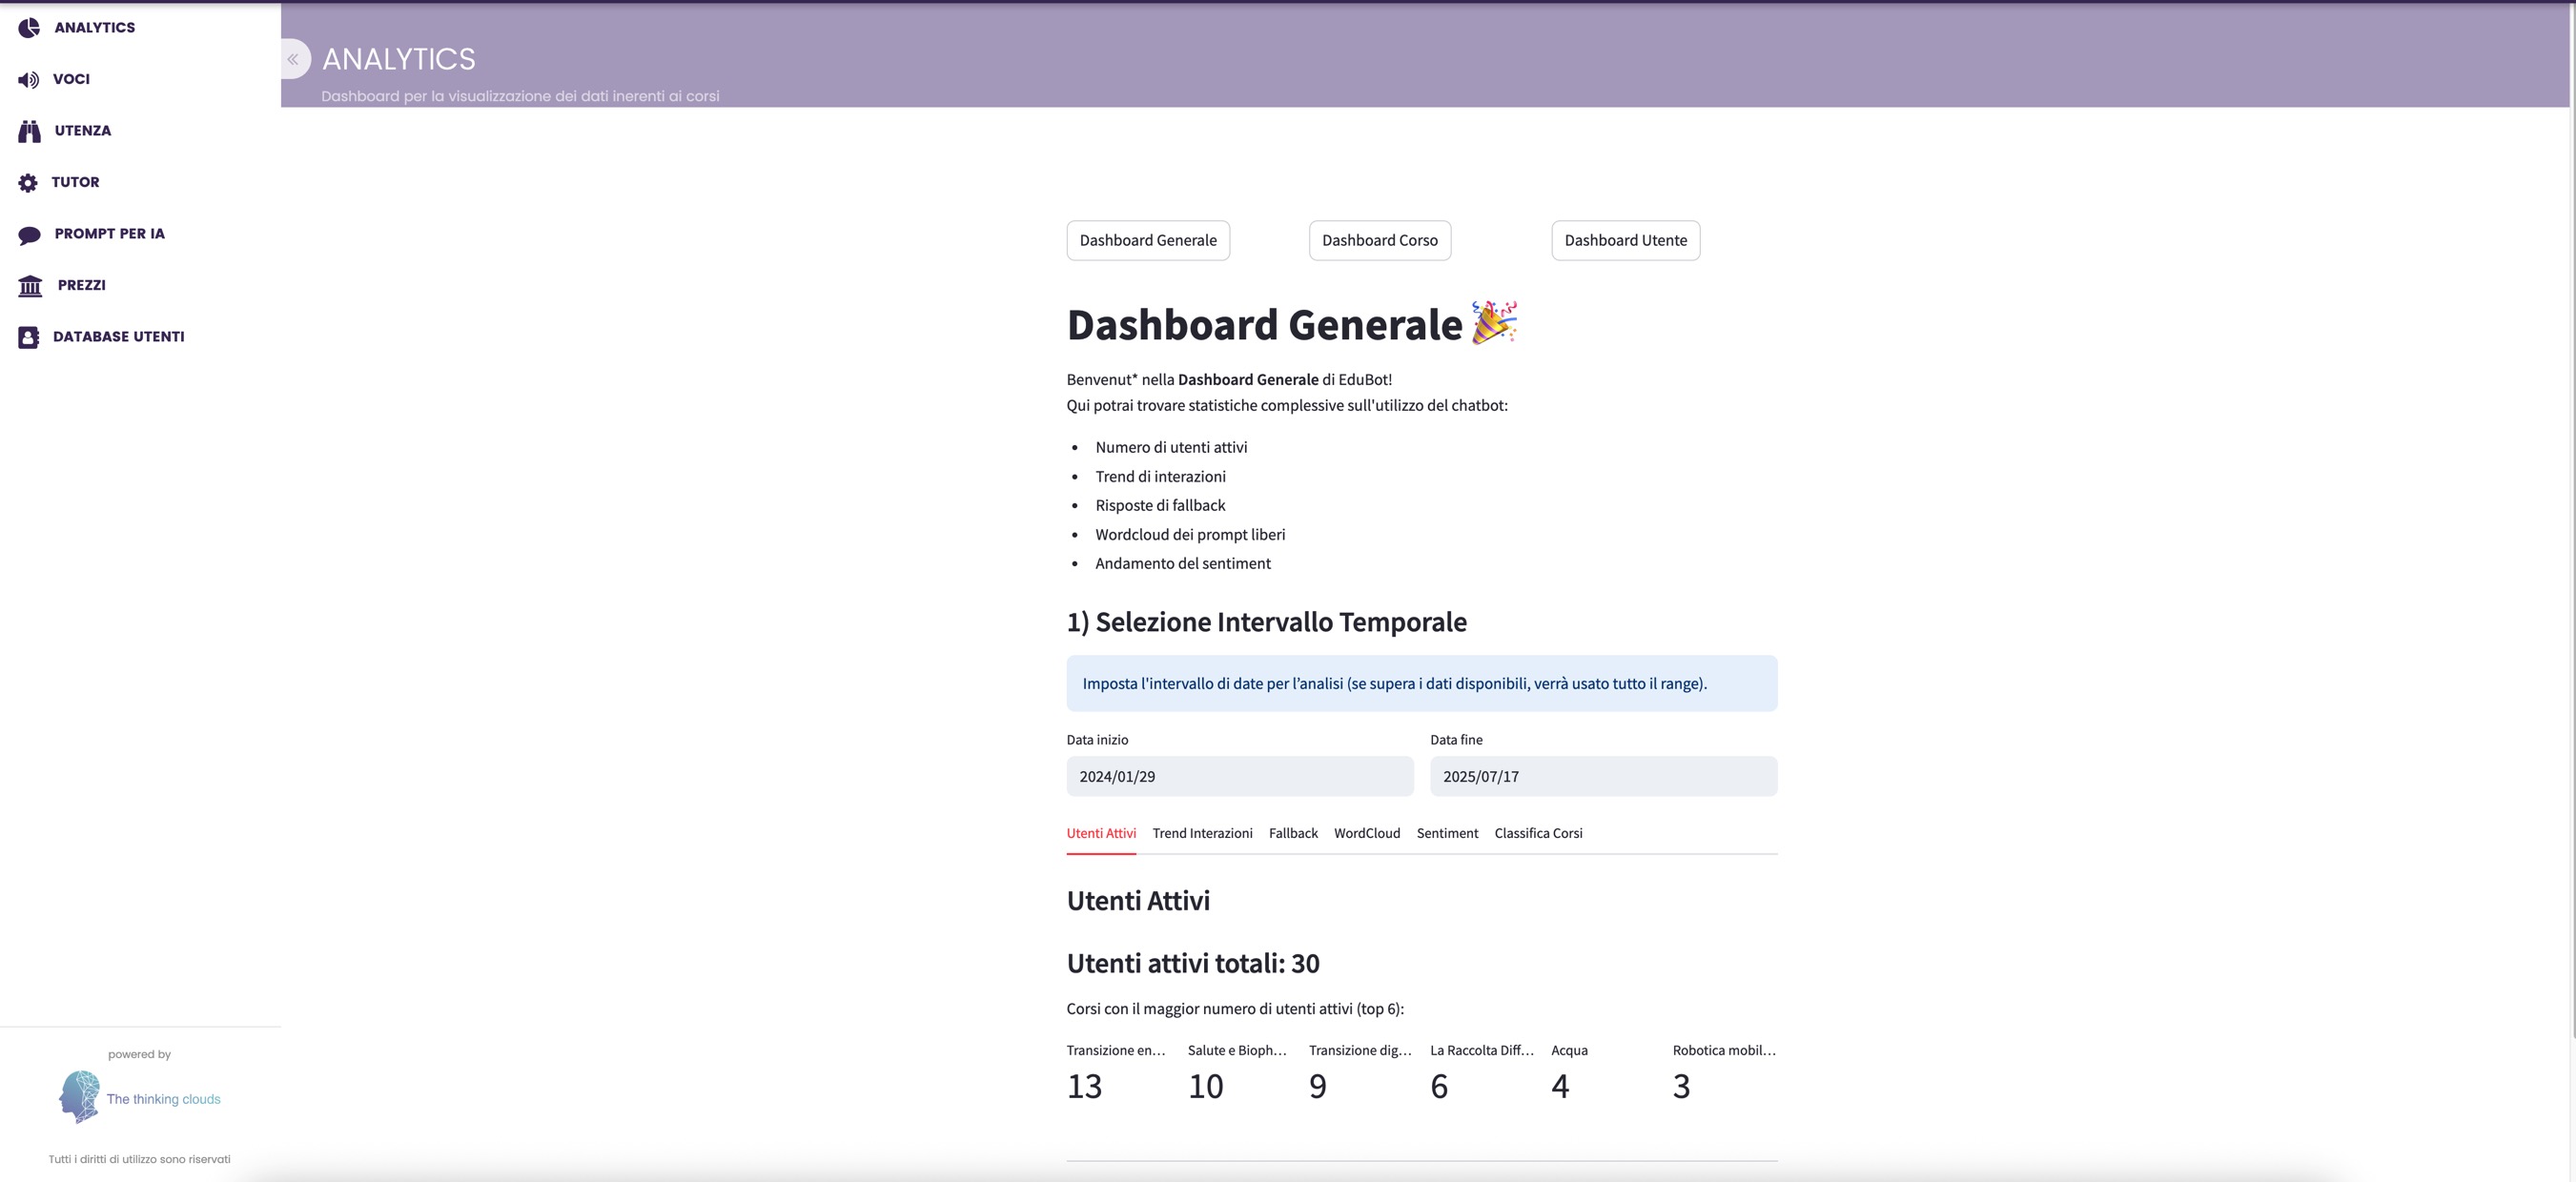The height and width of the screenshot is (1182, 2576).
Task: Click the Database Utenti contact icon
Action: tap(29, 338)
